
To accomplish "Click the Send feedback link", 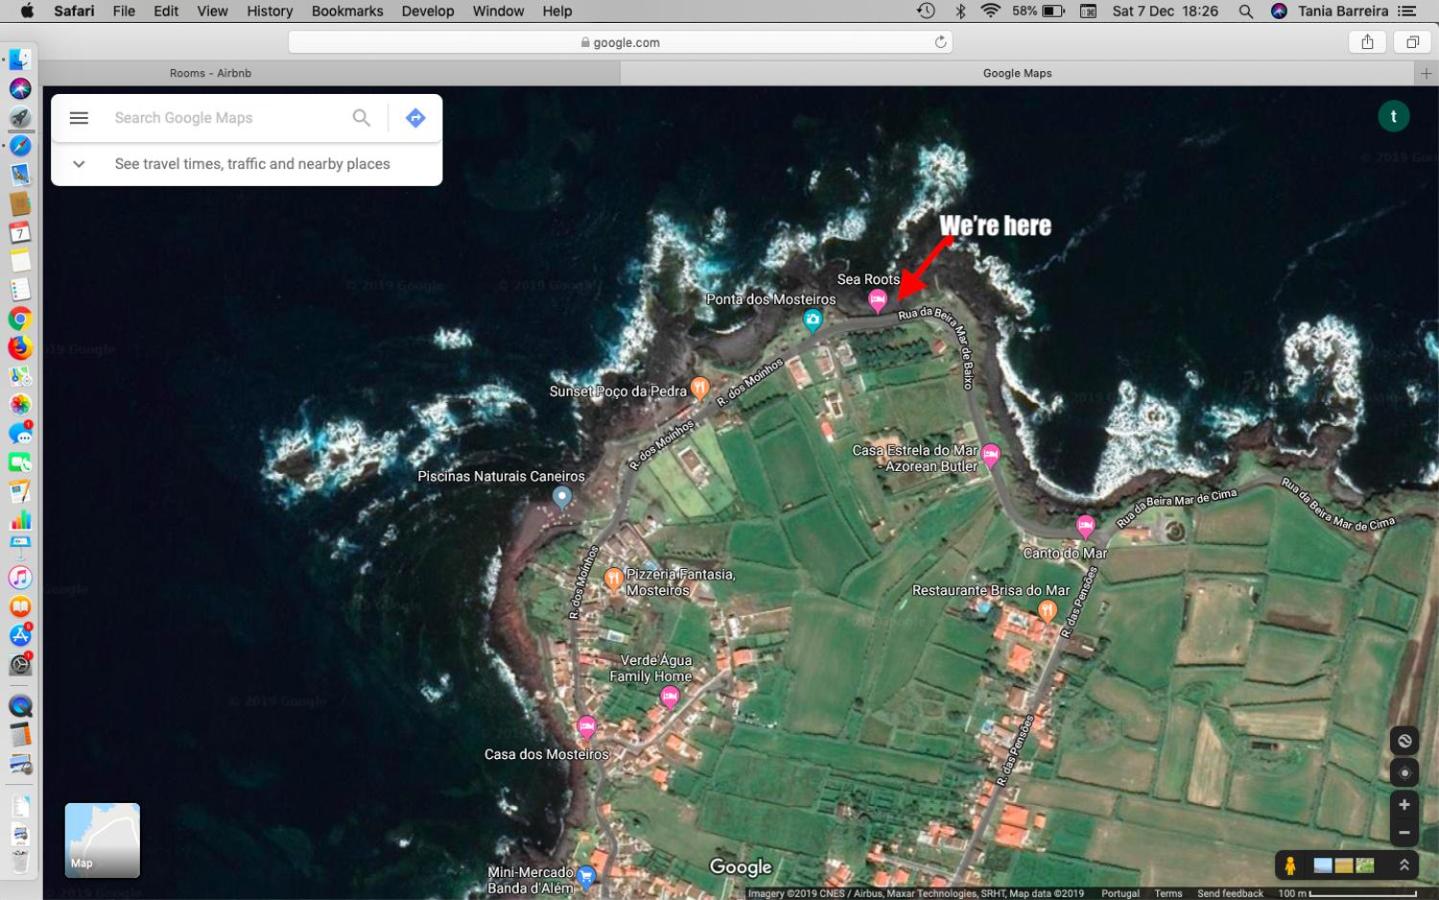I will pos(1230,893).
